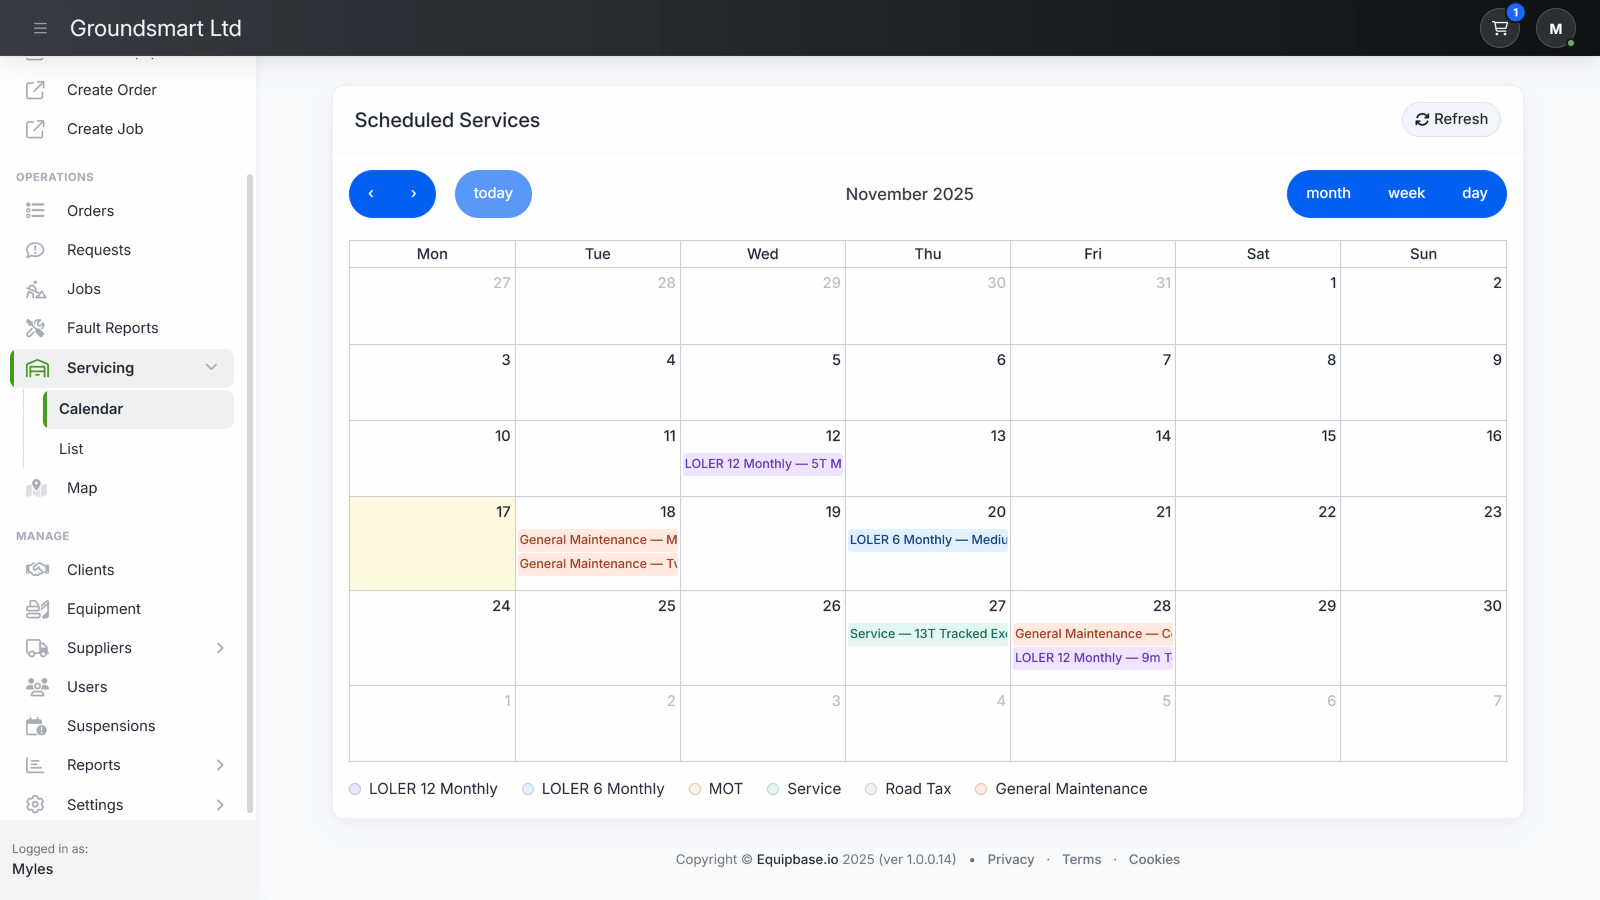This screenshot has width=1600, height=900.
Task: Open the Privacy link in the footer
Action: pyautogui.click(x=1010, y=859)
